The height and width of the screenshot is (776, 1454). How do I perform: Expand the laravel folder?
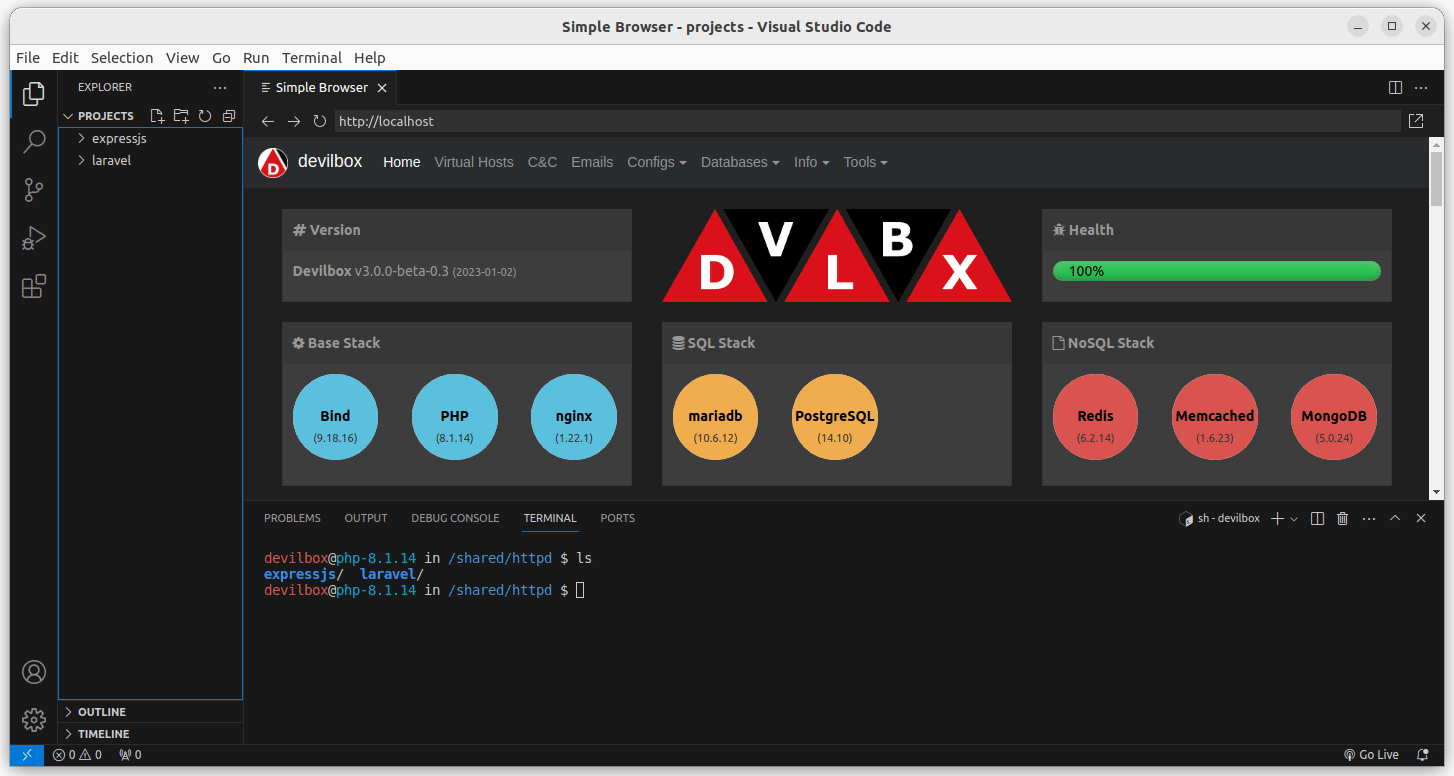click(111, 160)
